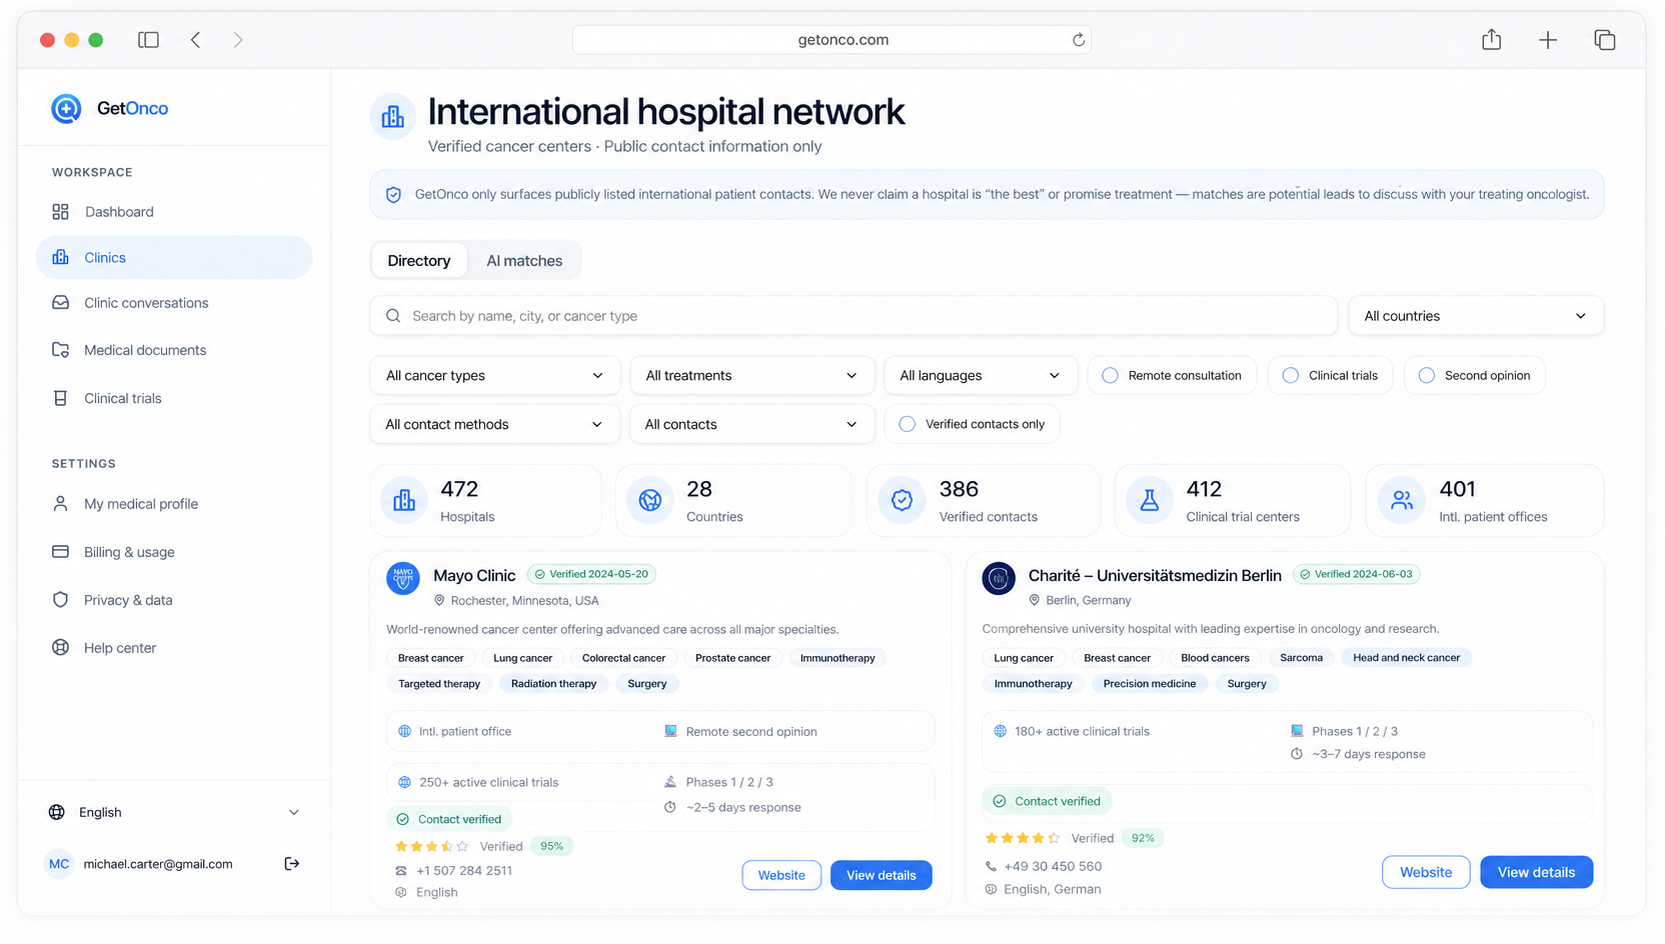Go forward with browser forward arrow
The width and height of the screenshot is (1665, 944).
pyautogui.click(x=238, y=40)
